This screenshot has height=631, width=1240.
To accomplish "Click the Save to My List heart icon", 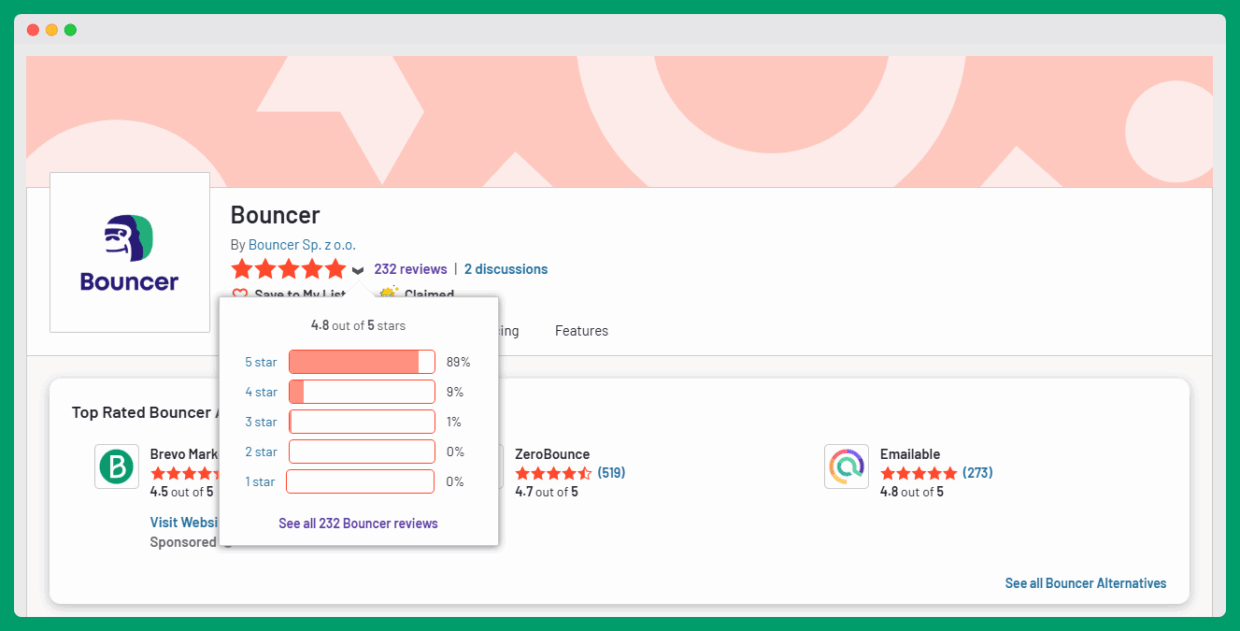I will tap(240, 293).
